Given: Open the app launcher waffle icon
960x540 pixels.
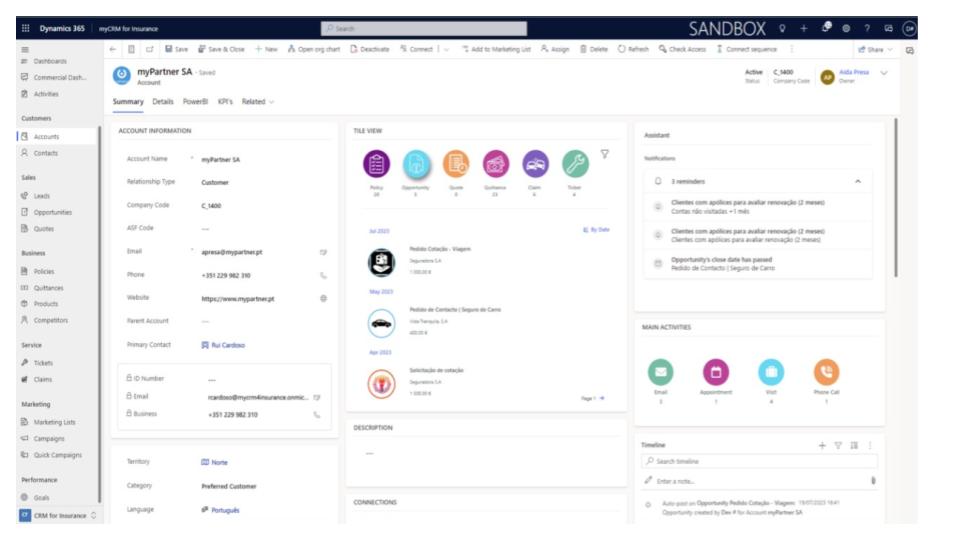Looking at the screenshot, I should coord(25,28).
